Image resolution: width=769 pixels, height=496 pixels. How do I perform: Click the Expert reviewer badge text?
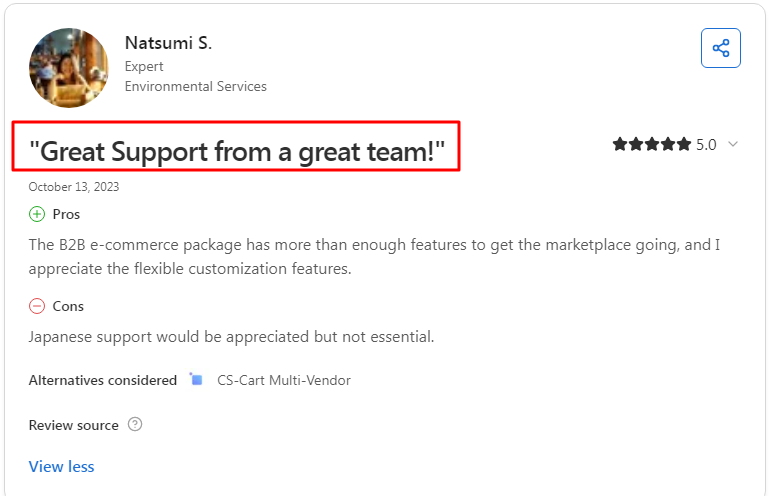[144, 66]
